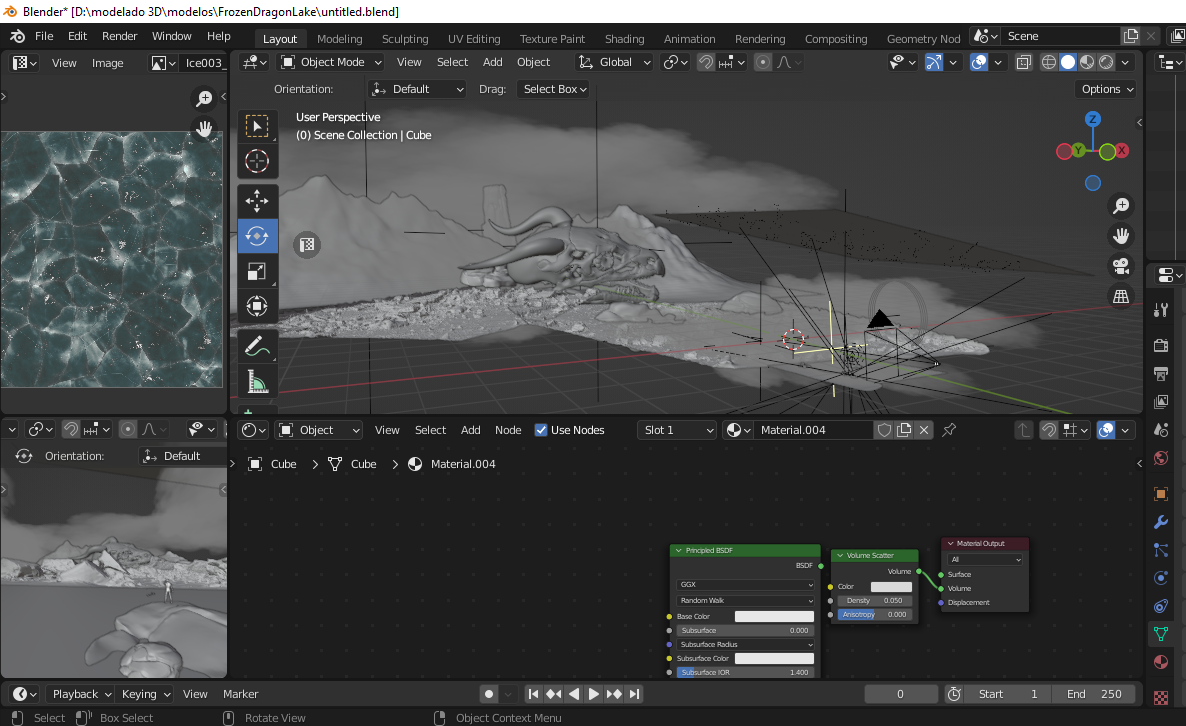Toggle X-ray mode
This screenshot has width=1186, height=726.
(x=1023, y=62)
